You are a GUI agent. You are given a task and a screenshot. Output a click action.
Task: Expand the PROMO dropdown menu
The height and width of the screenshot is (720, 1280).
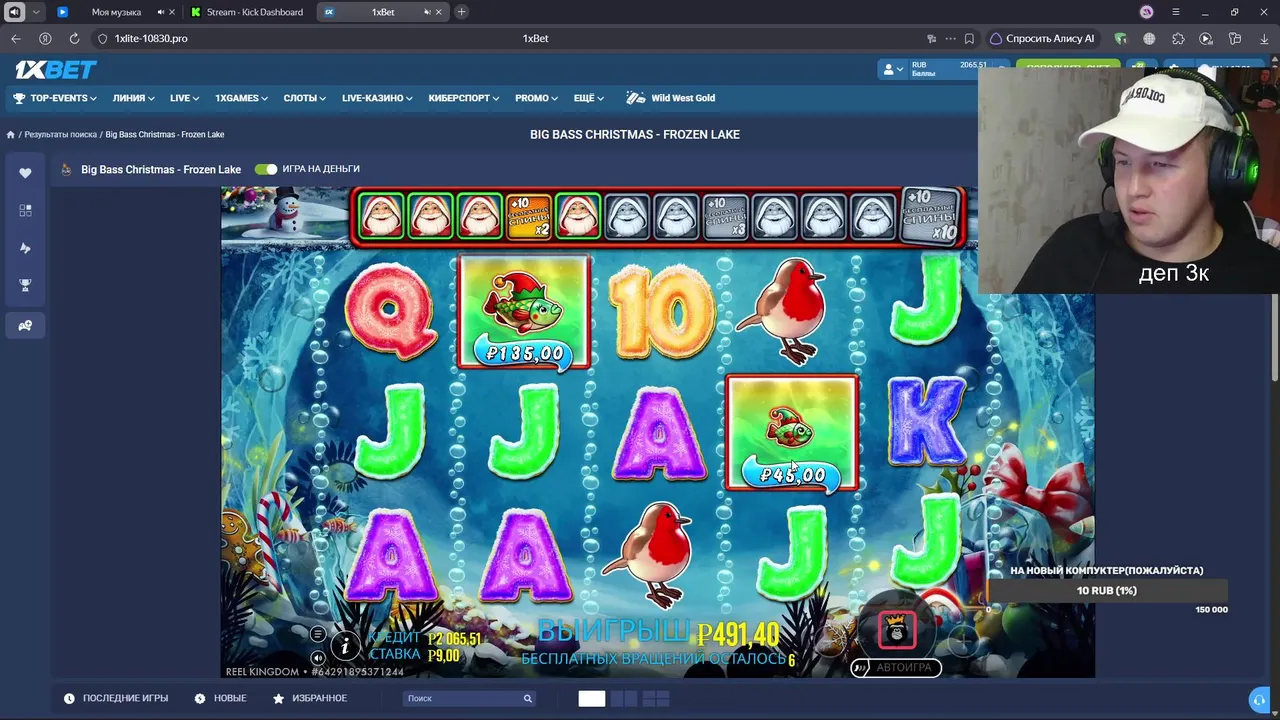click(537, 98)
